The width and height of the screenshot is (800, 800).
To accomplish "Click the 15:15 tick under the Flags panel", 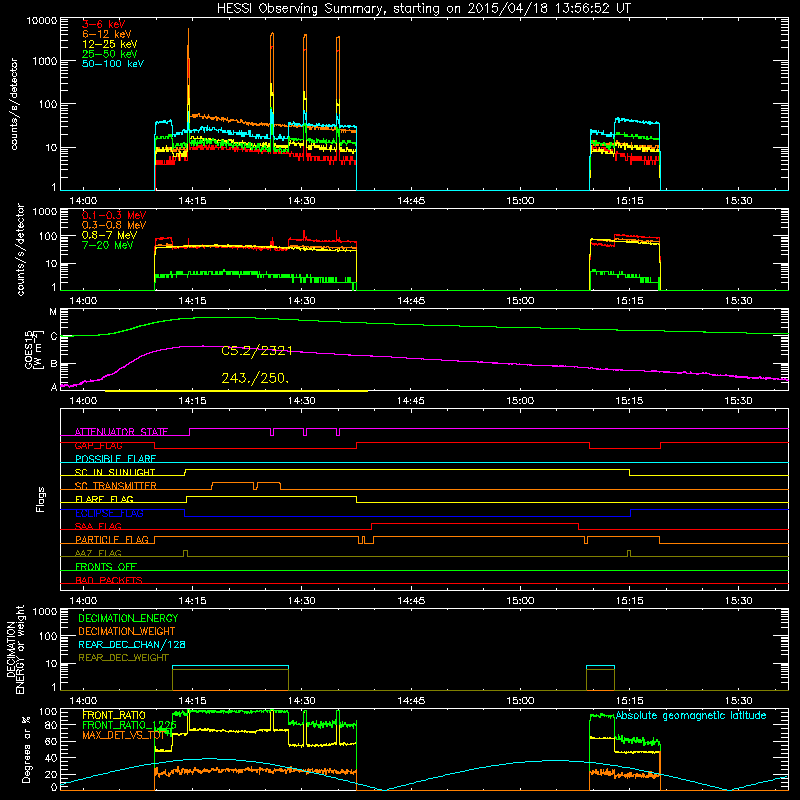I will (x=630, y=601).
